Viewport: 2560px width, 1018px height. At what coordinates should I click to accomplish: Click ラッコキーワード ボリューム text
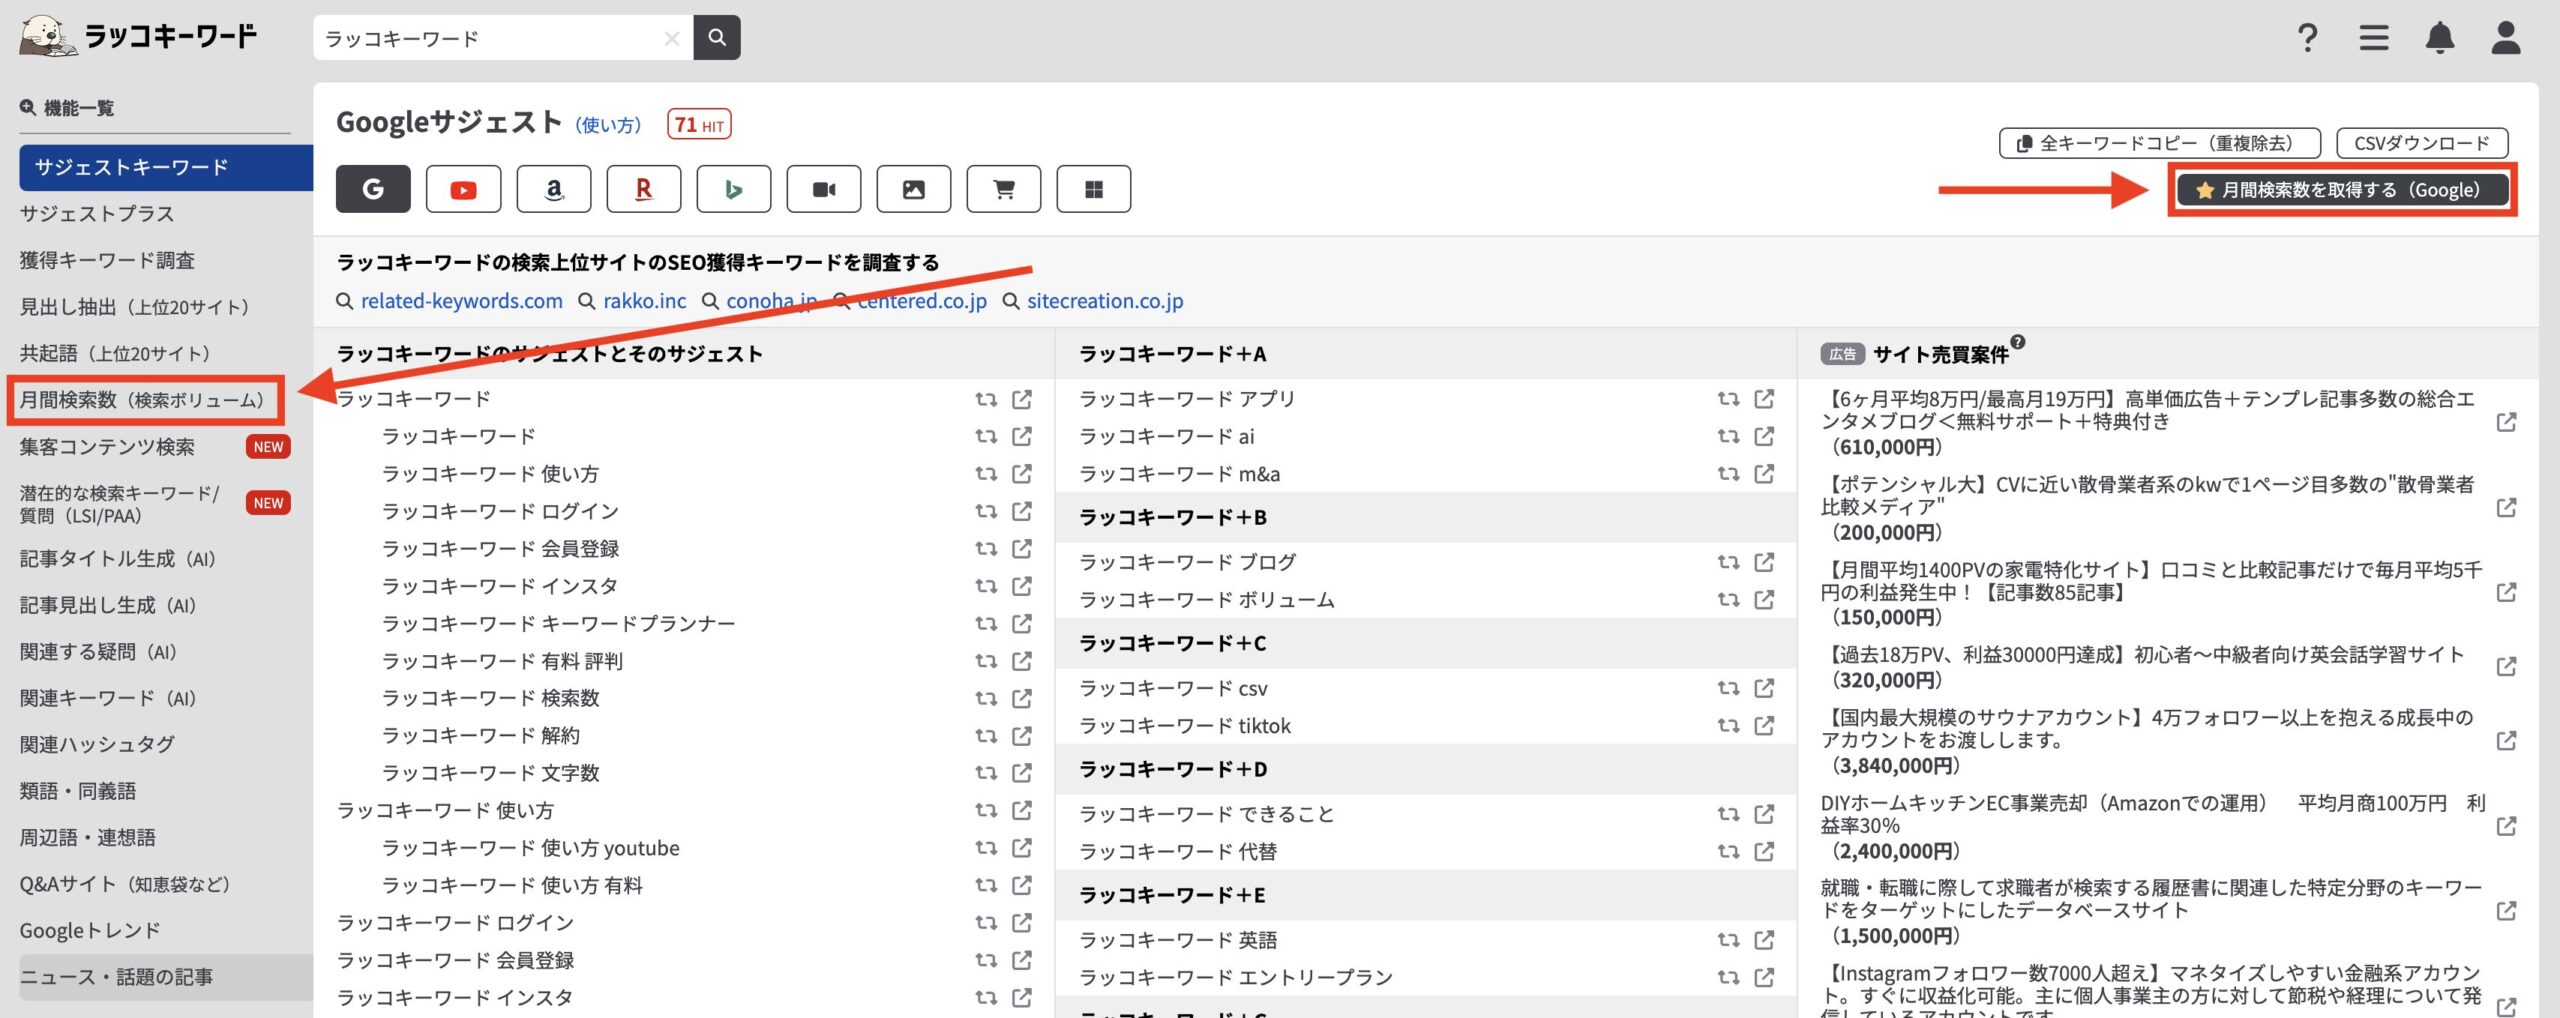pyautogui.click(x=1207, y=600)
